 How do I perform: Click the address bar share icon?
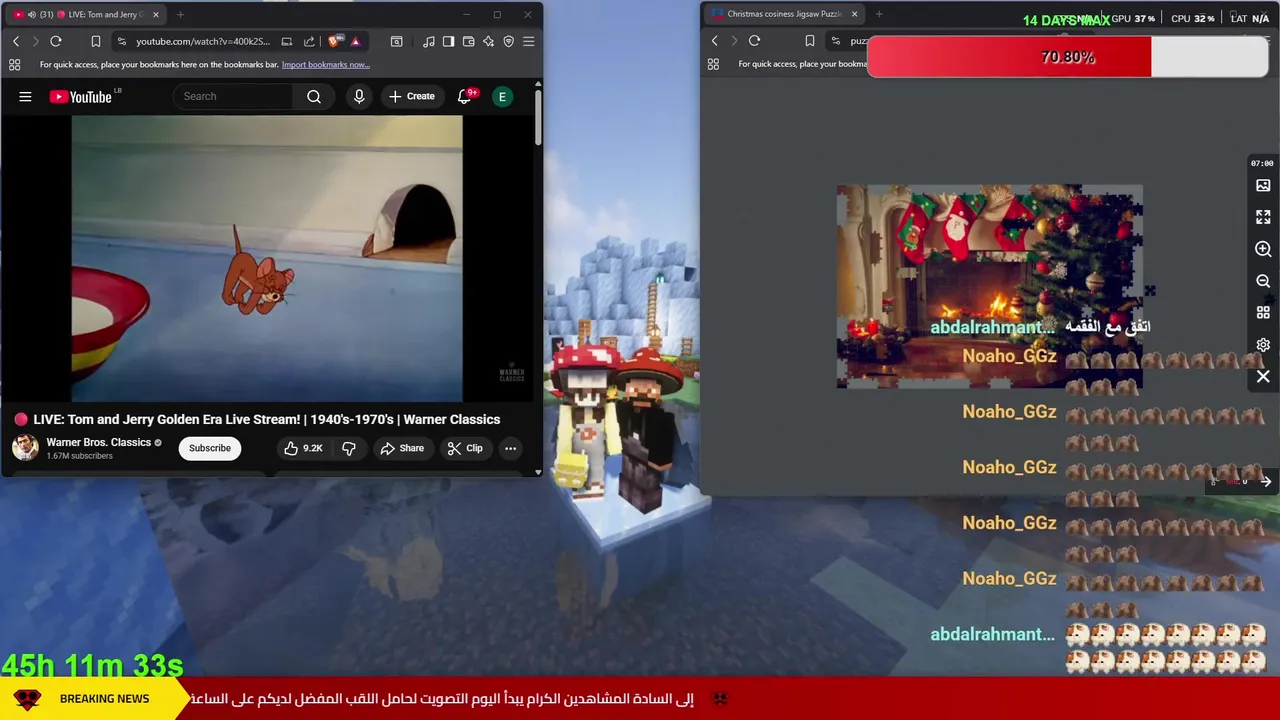(309, 41)
